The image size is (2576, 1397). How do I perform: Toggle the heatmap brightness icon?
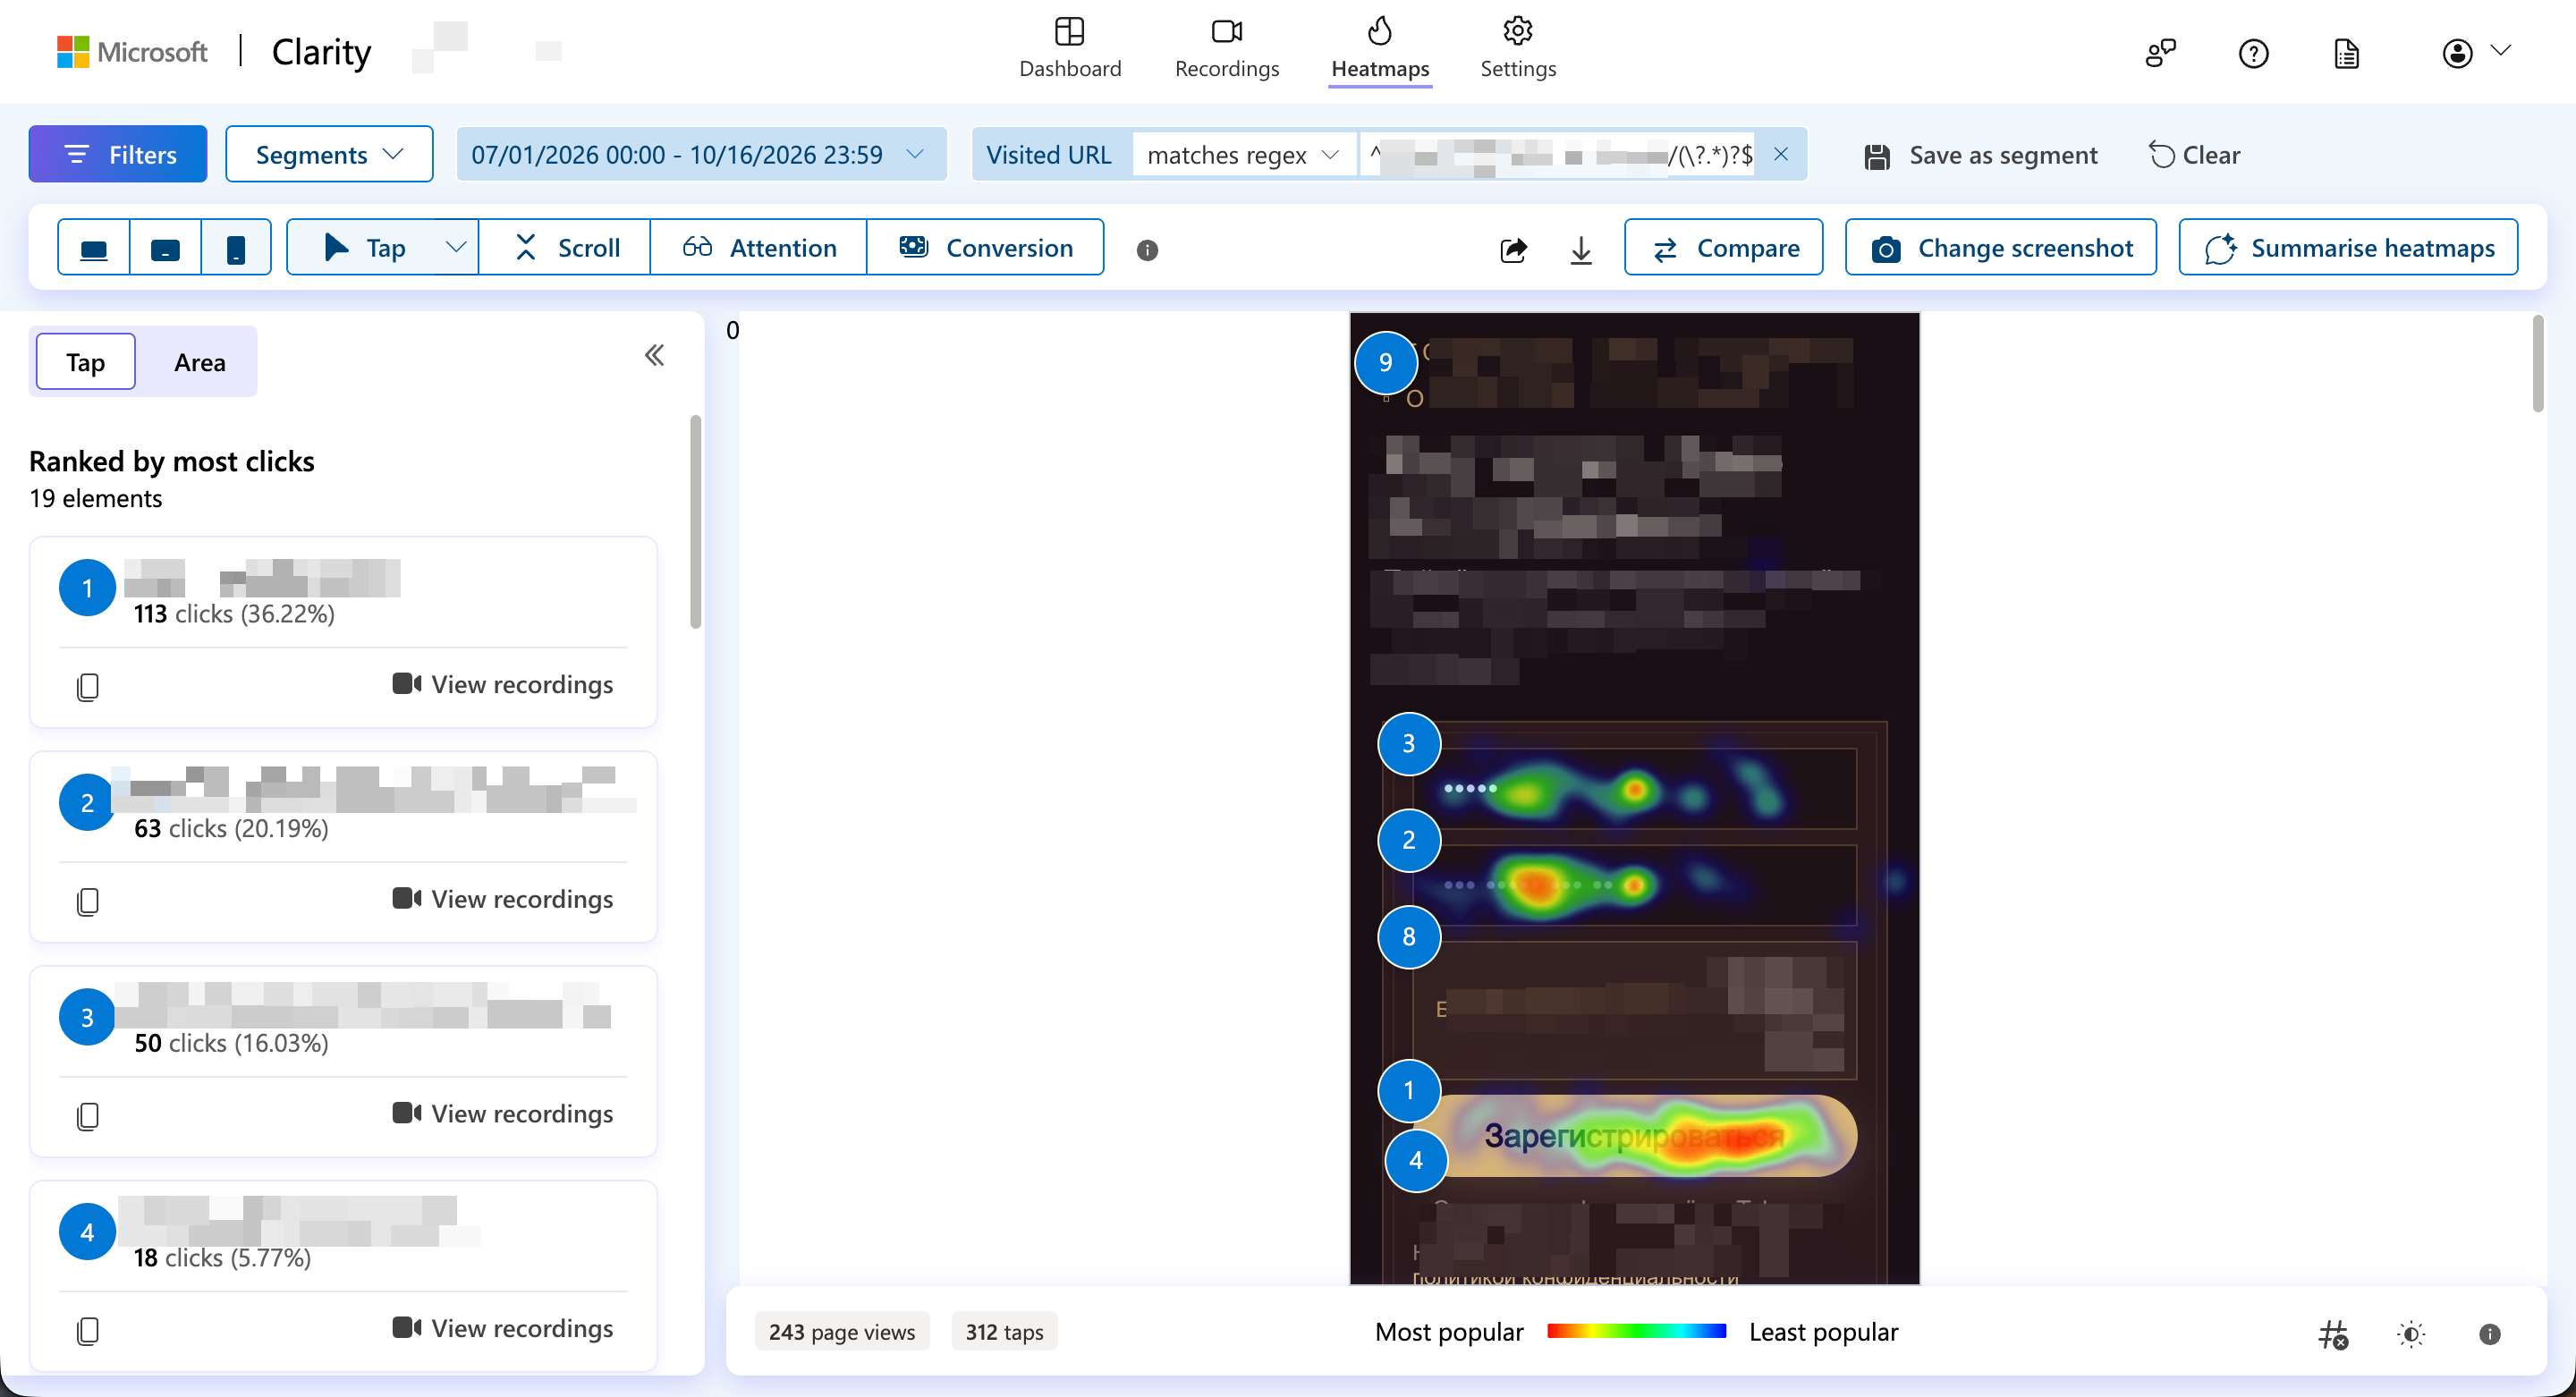(x=2411, y=1334)
